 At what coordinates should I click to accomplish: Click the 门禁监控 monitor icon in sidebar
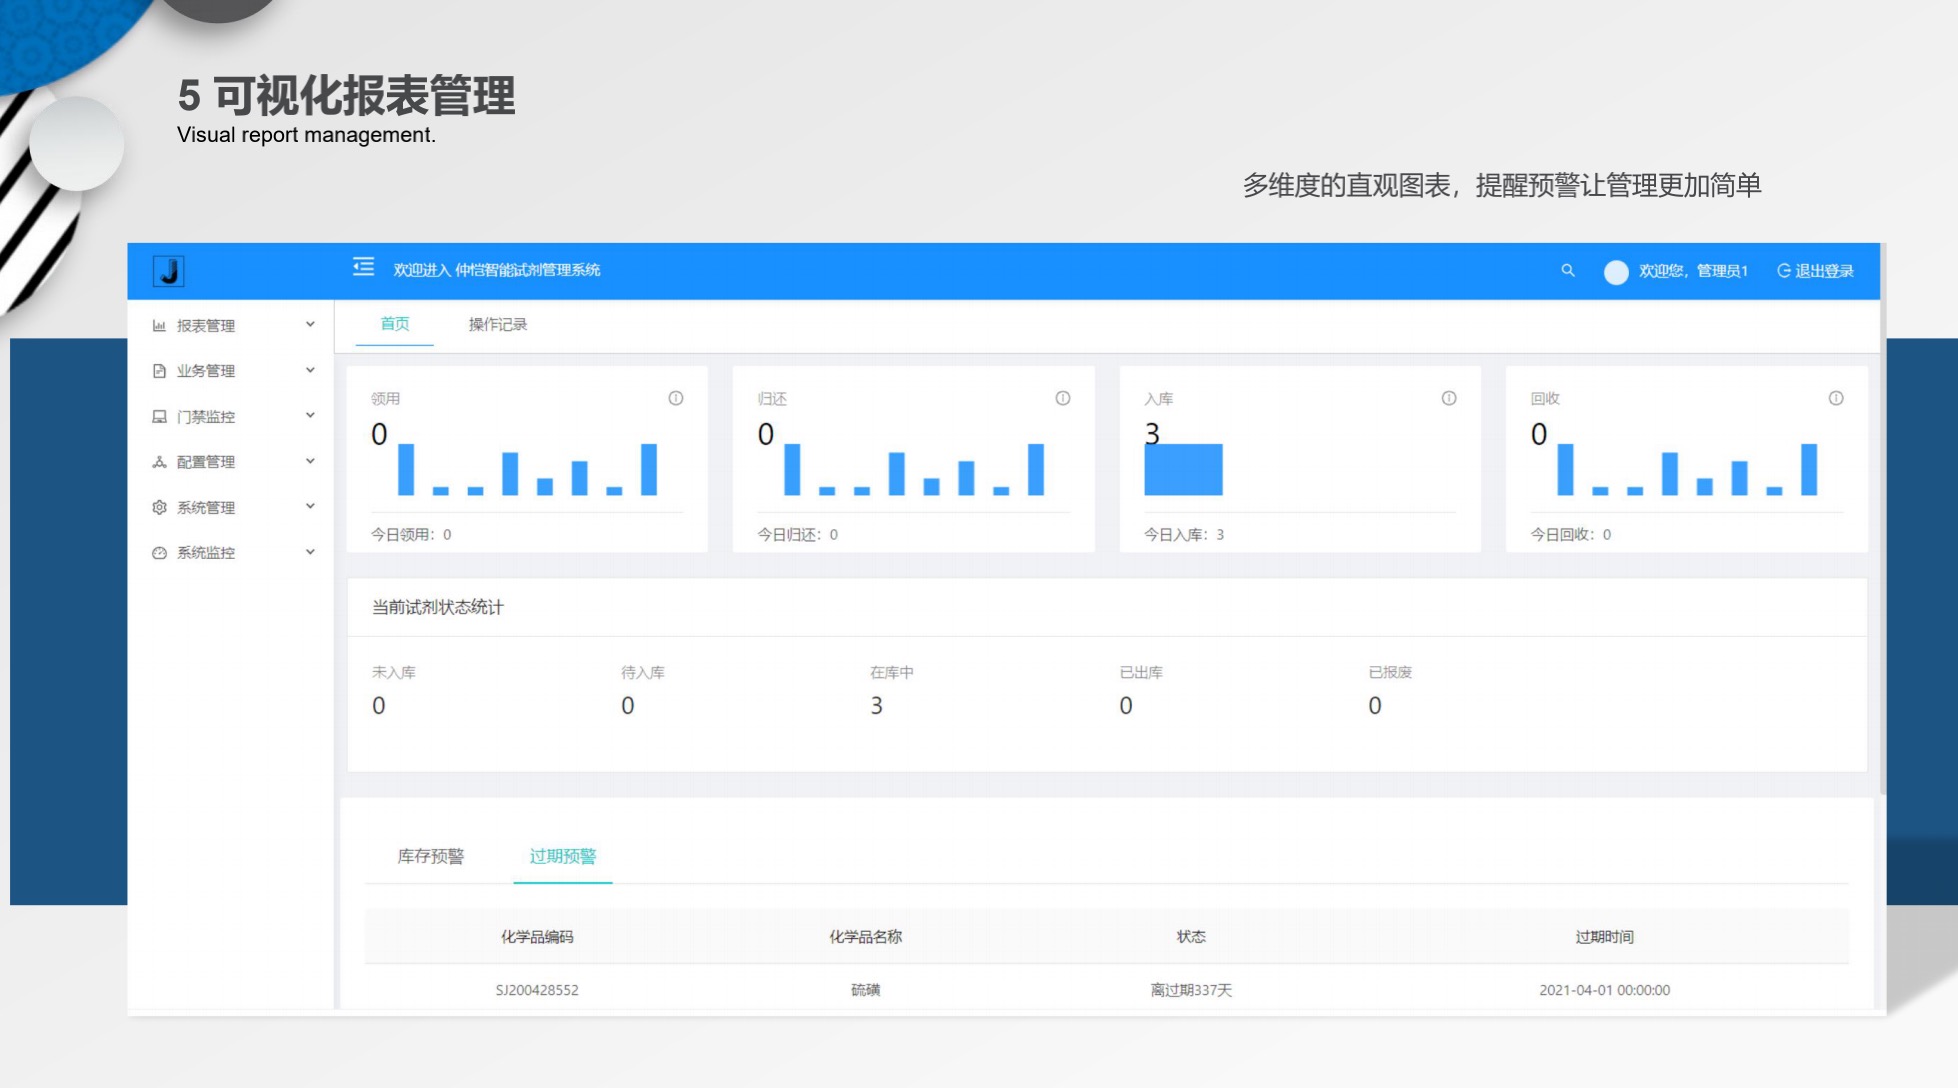tap(159, 416)
